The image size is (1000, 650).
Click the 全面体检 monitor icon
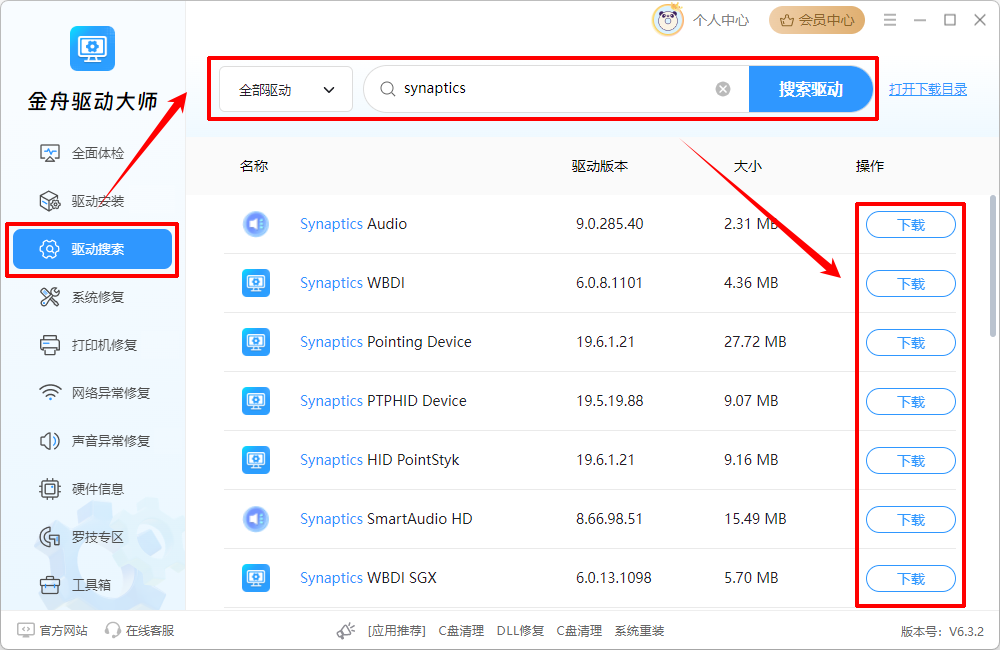click(50, 153)
